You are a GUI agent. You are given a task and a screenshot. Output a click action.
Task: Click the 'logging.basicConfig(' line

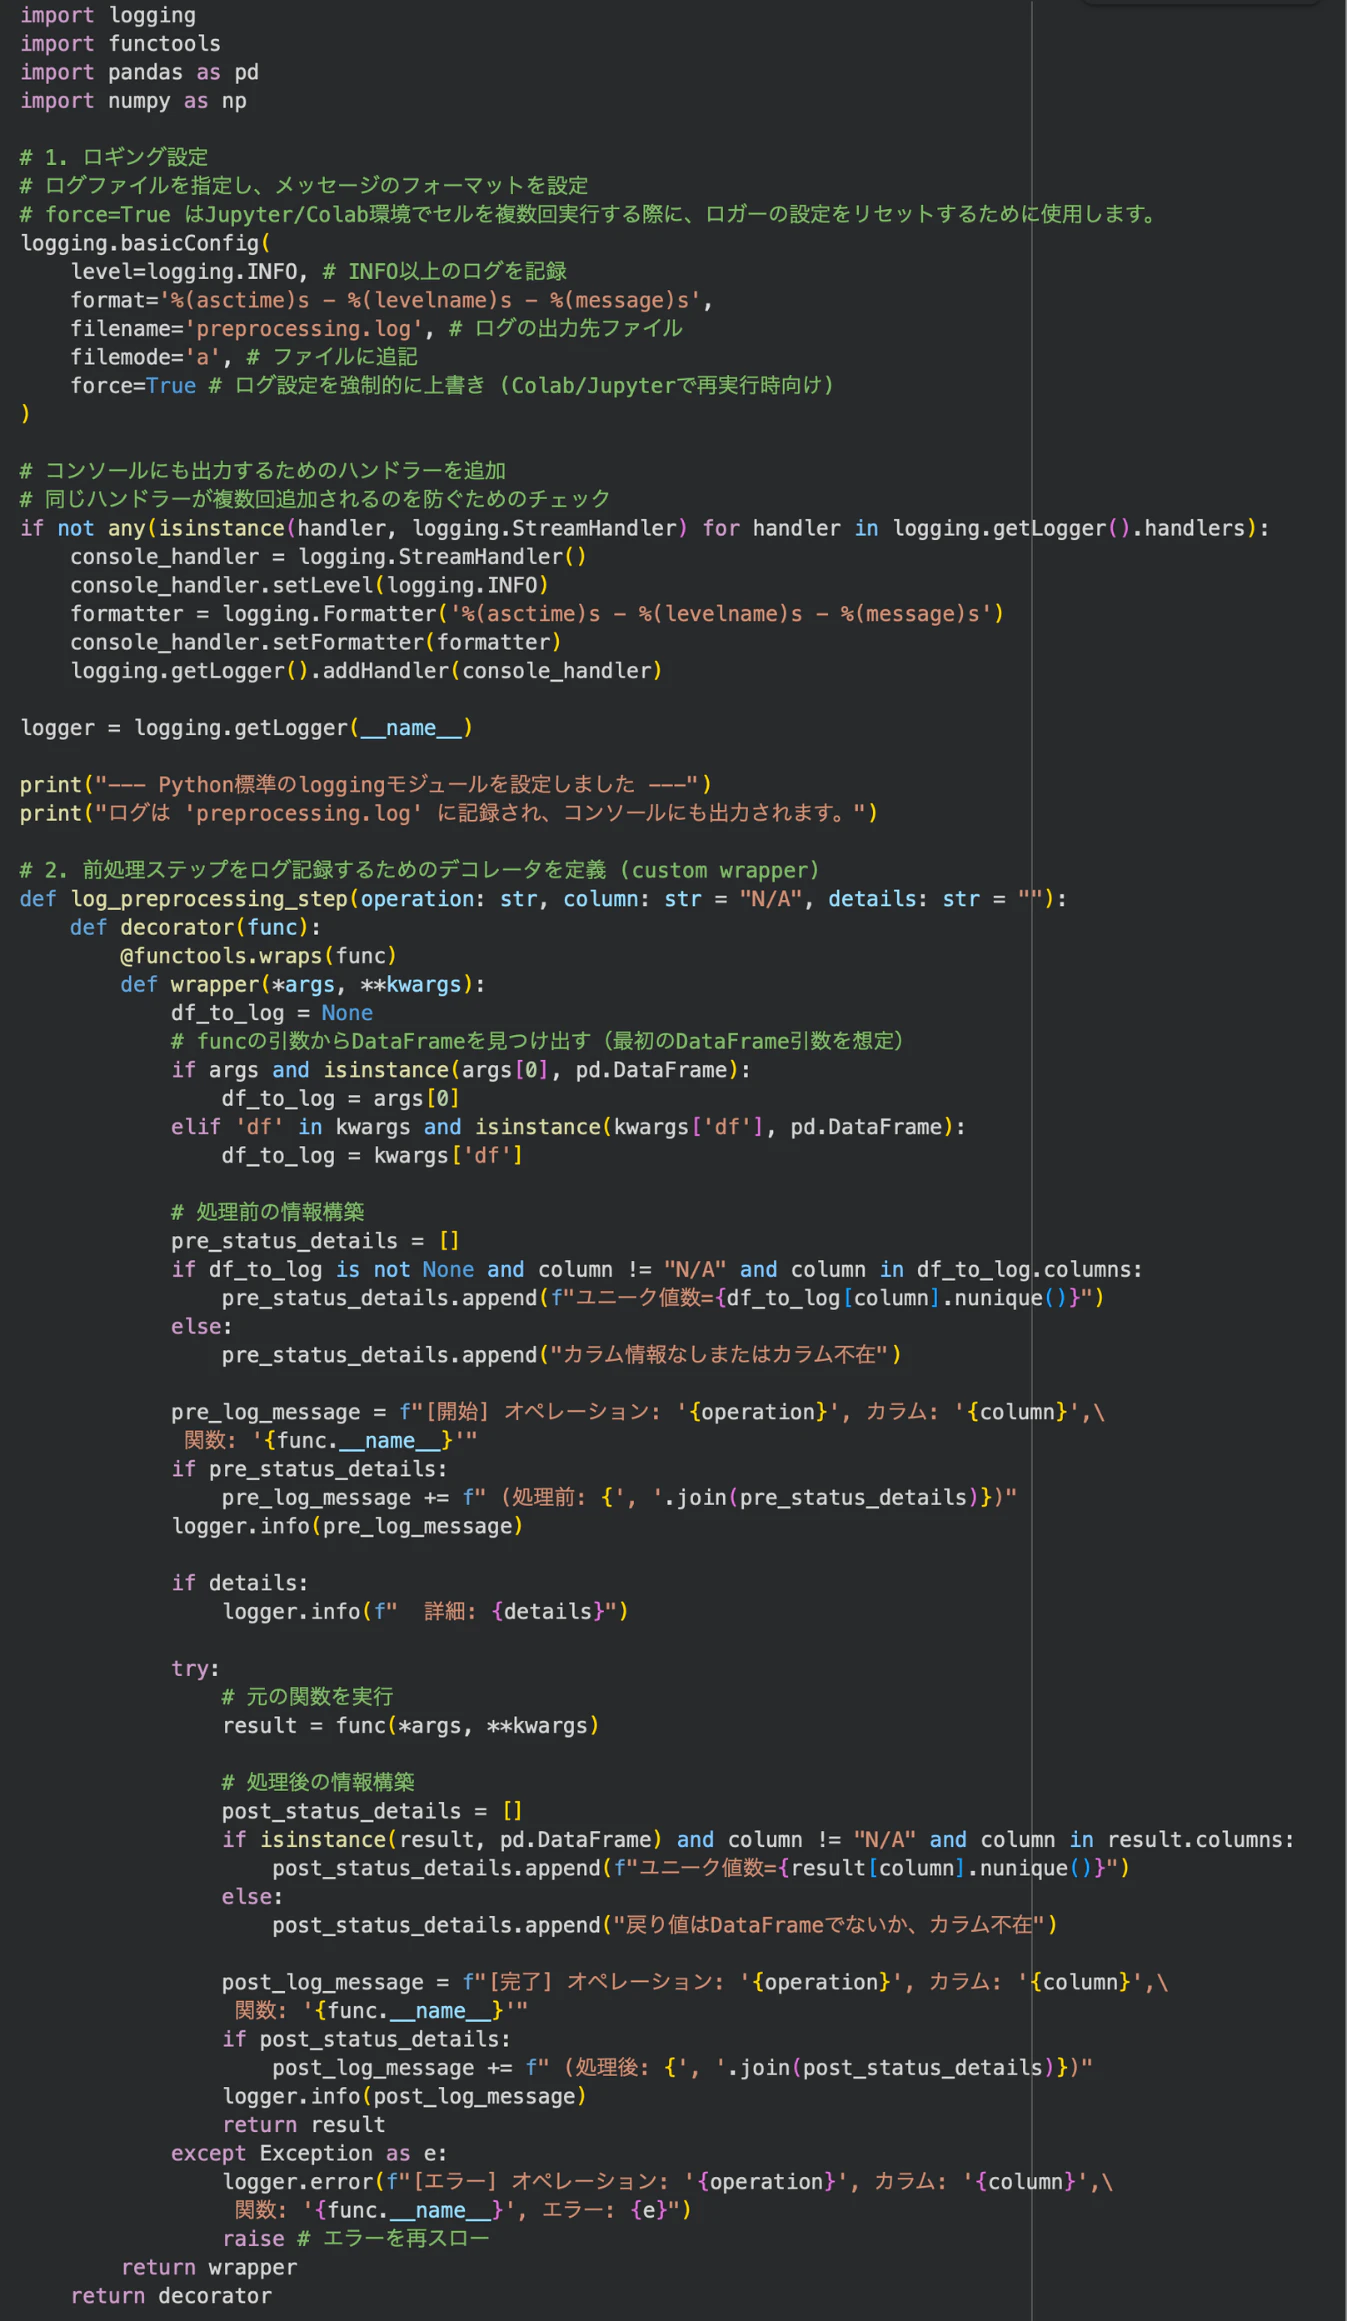tap(145, 243)
